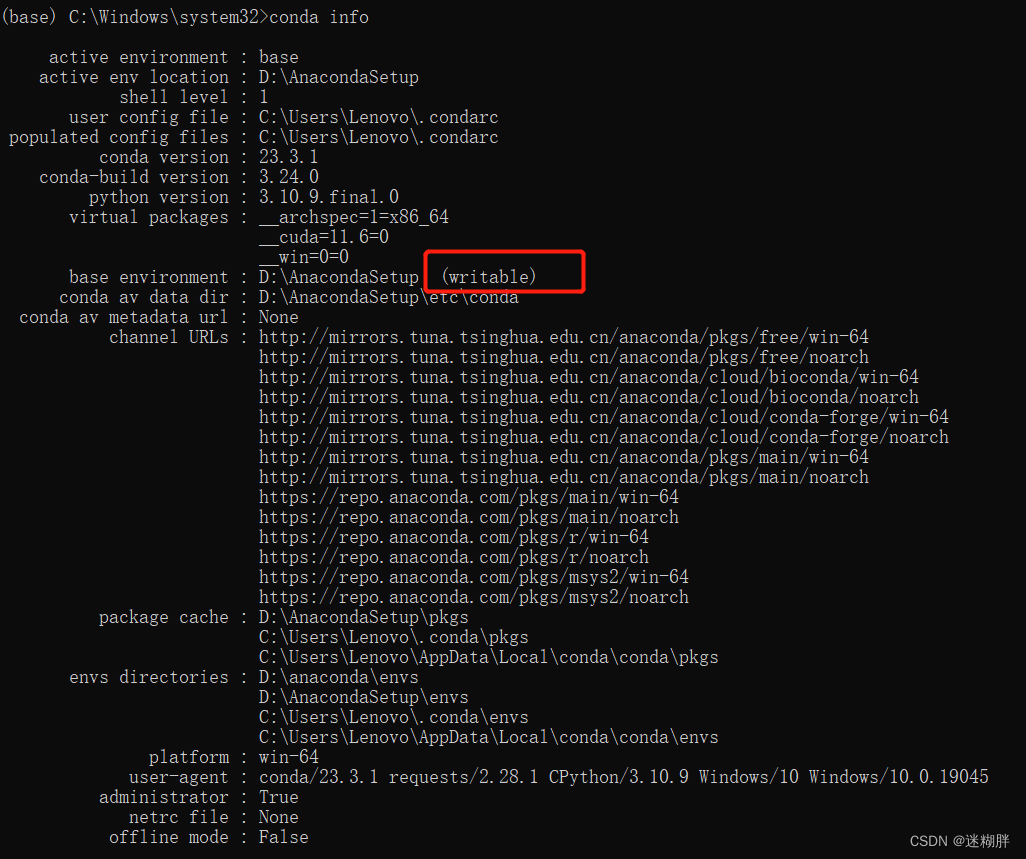Click the tsinghua free/win-64 mirror URL
The width and height of the screenshot is (1026, 859).
[x=562, y=337]
